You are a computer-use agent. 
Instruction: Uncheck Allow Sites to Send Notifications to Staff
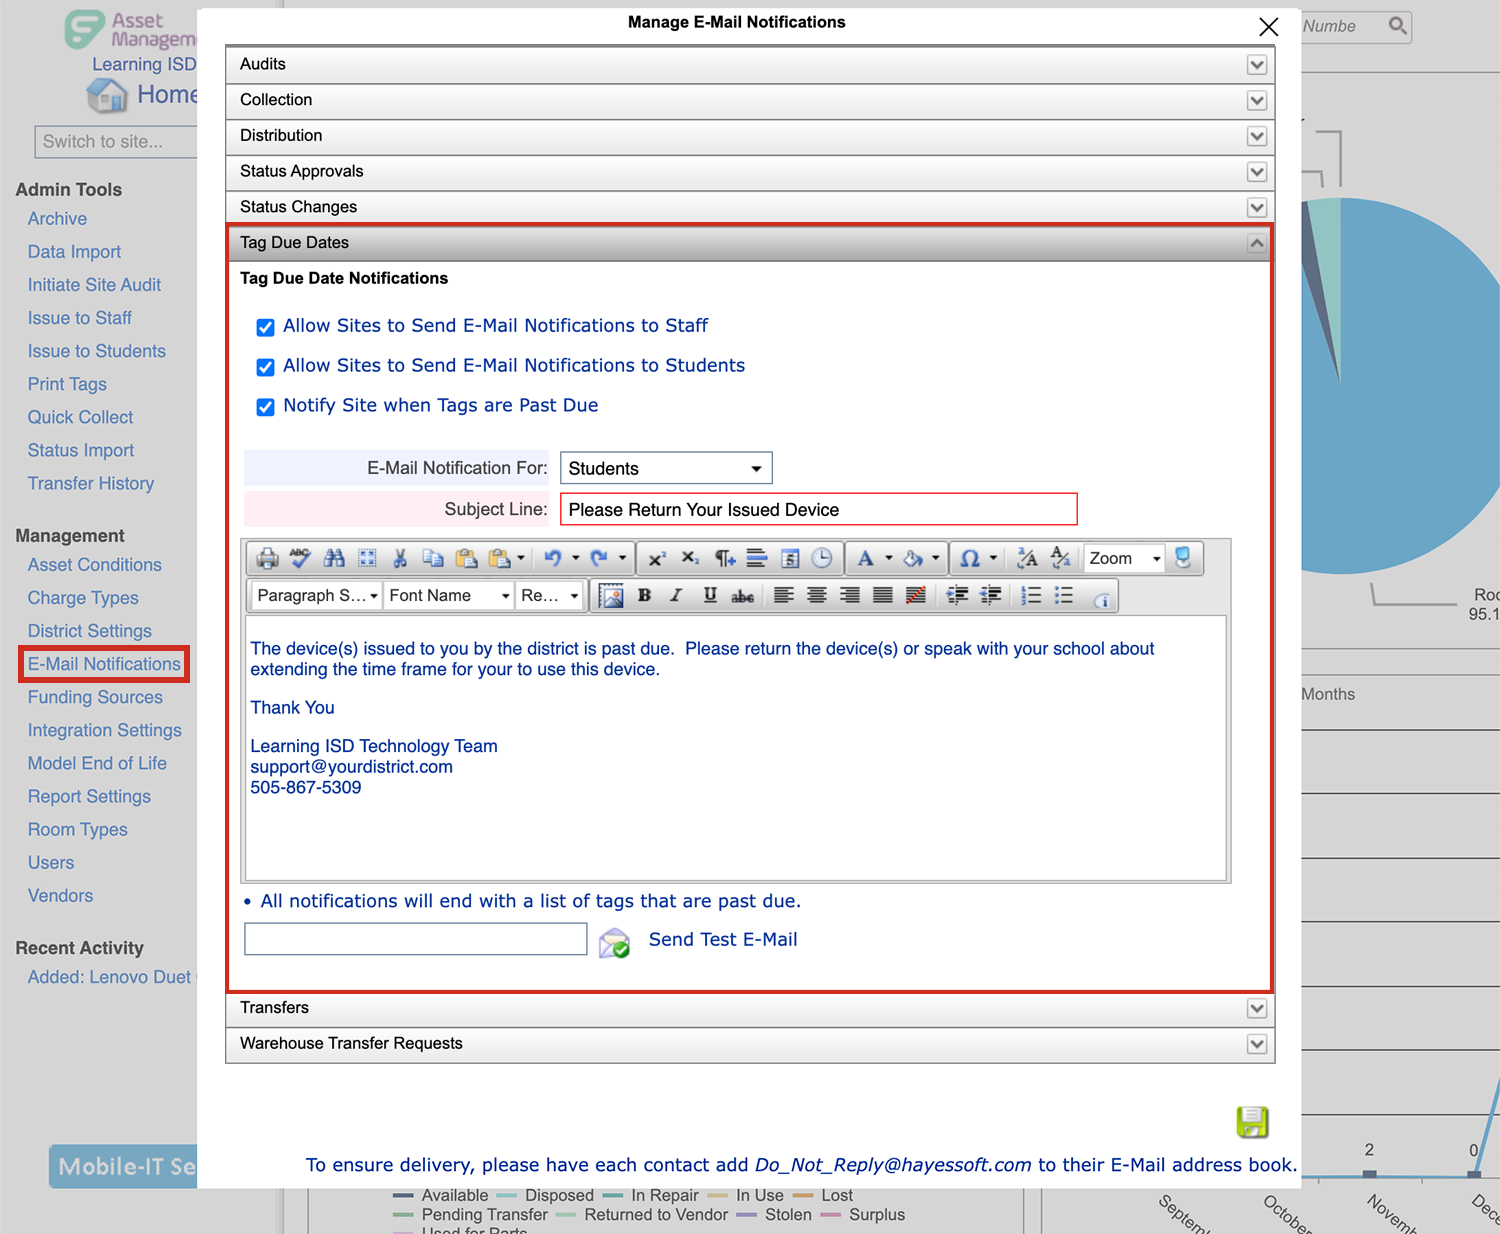265,327
